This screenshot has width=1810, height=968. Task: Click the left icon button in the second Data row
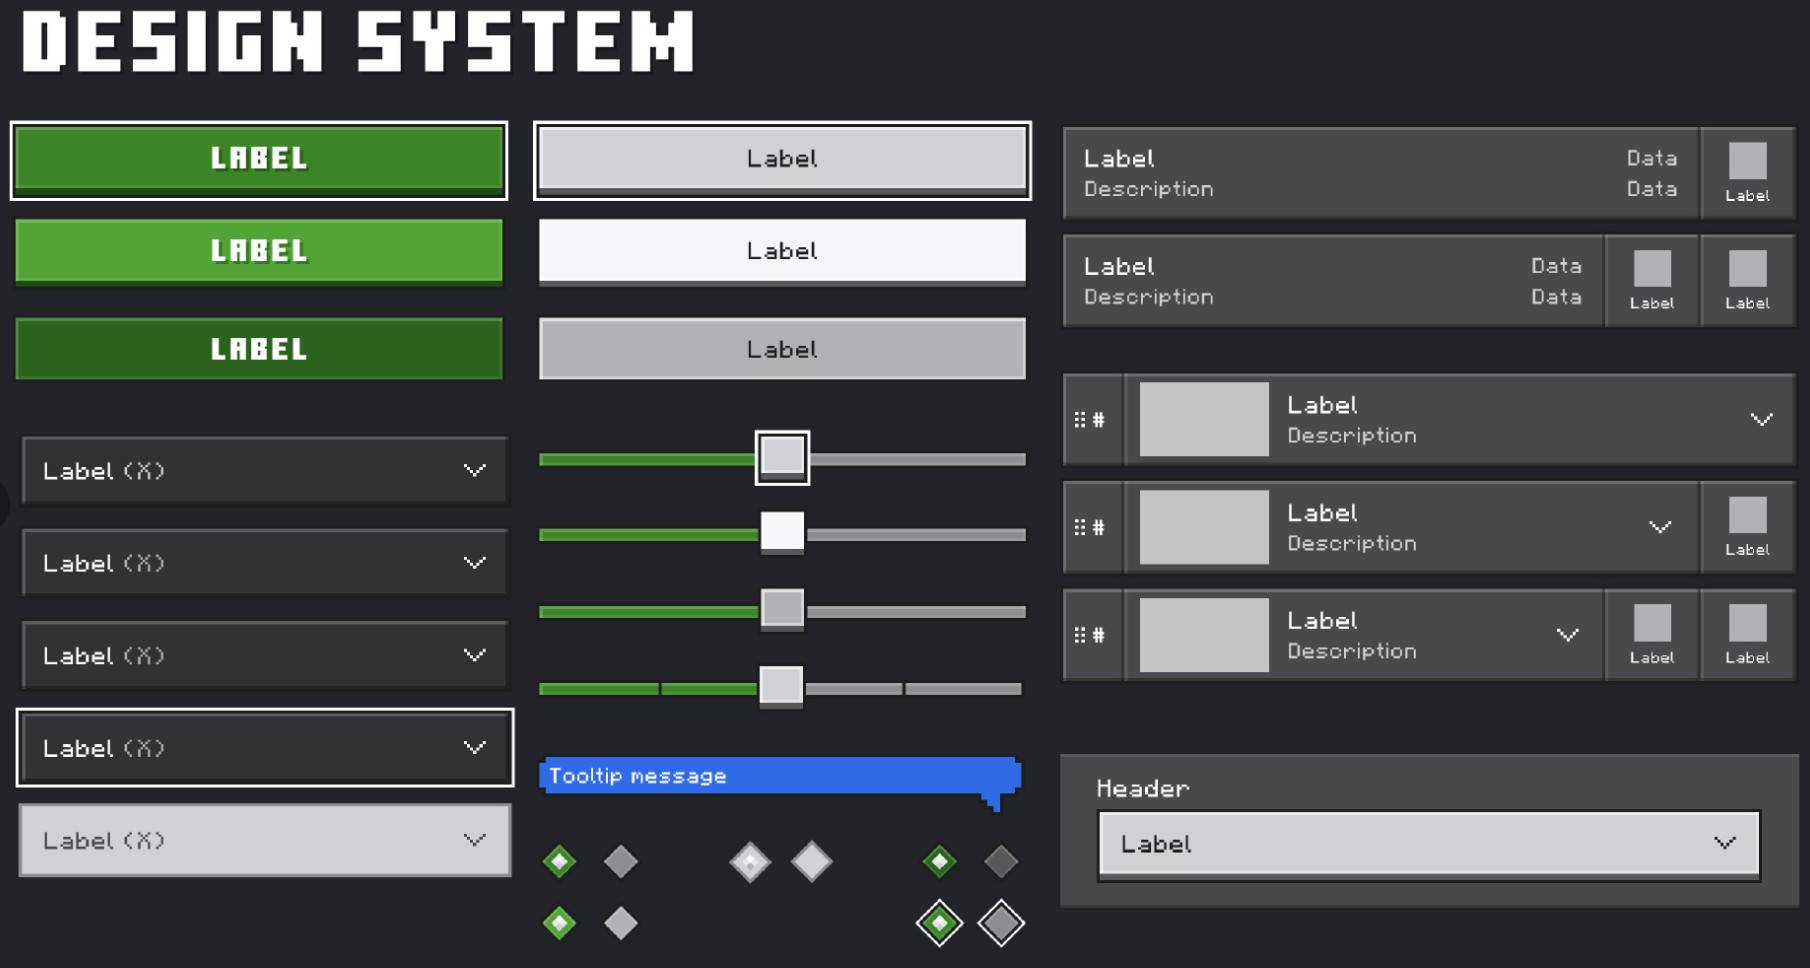tap(1651, 281)
